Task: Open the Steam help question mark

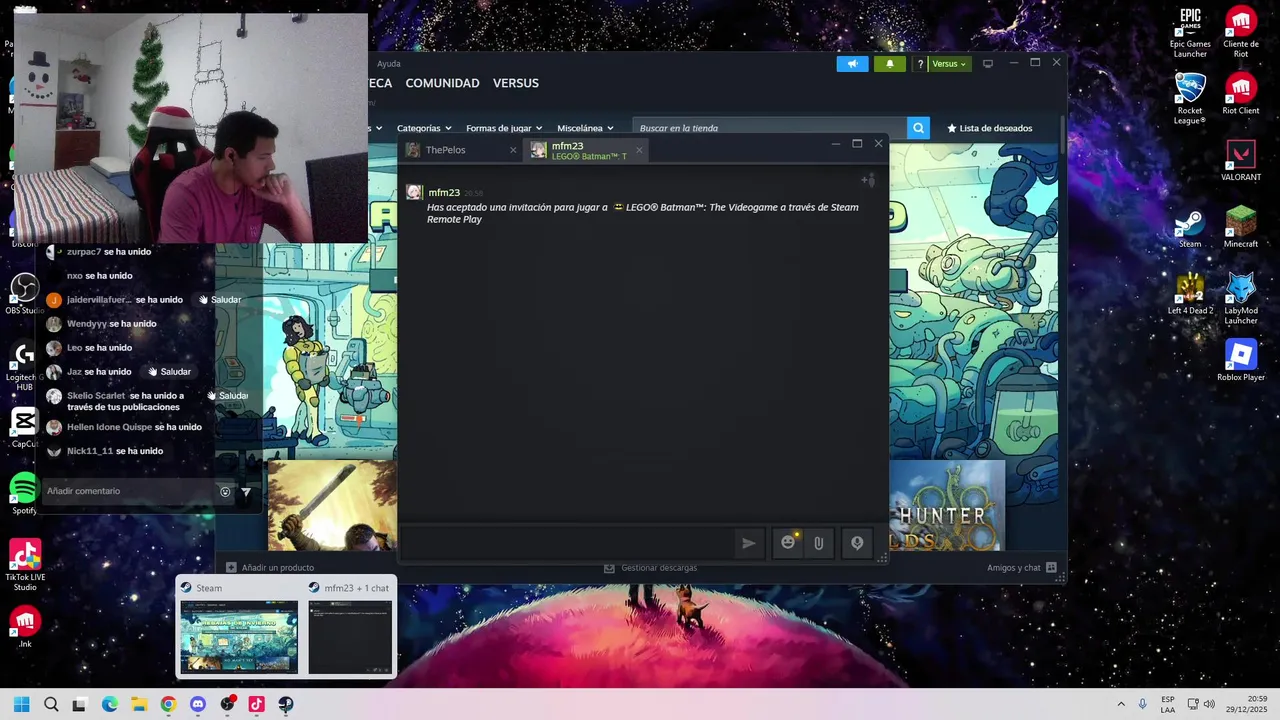Action: coord(920,64)
